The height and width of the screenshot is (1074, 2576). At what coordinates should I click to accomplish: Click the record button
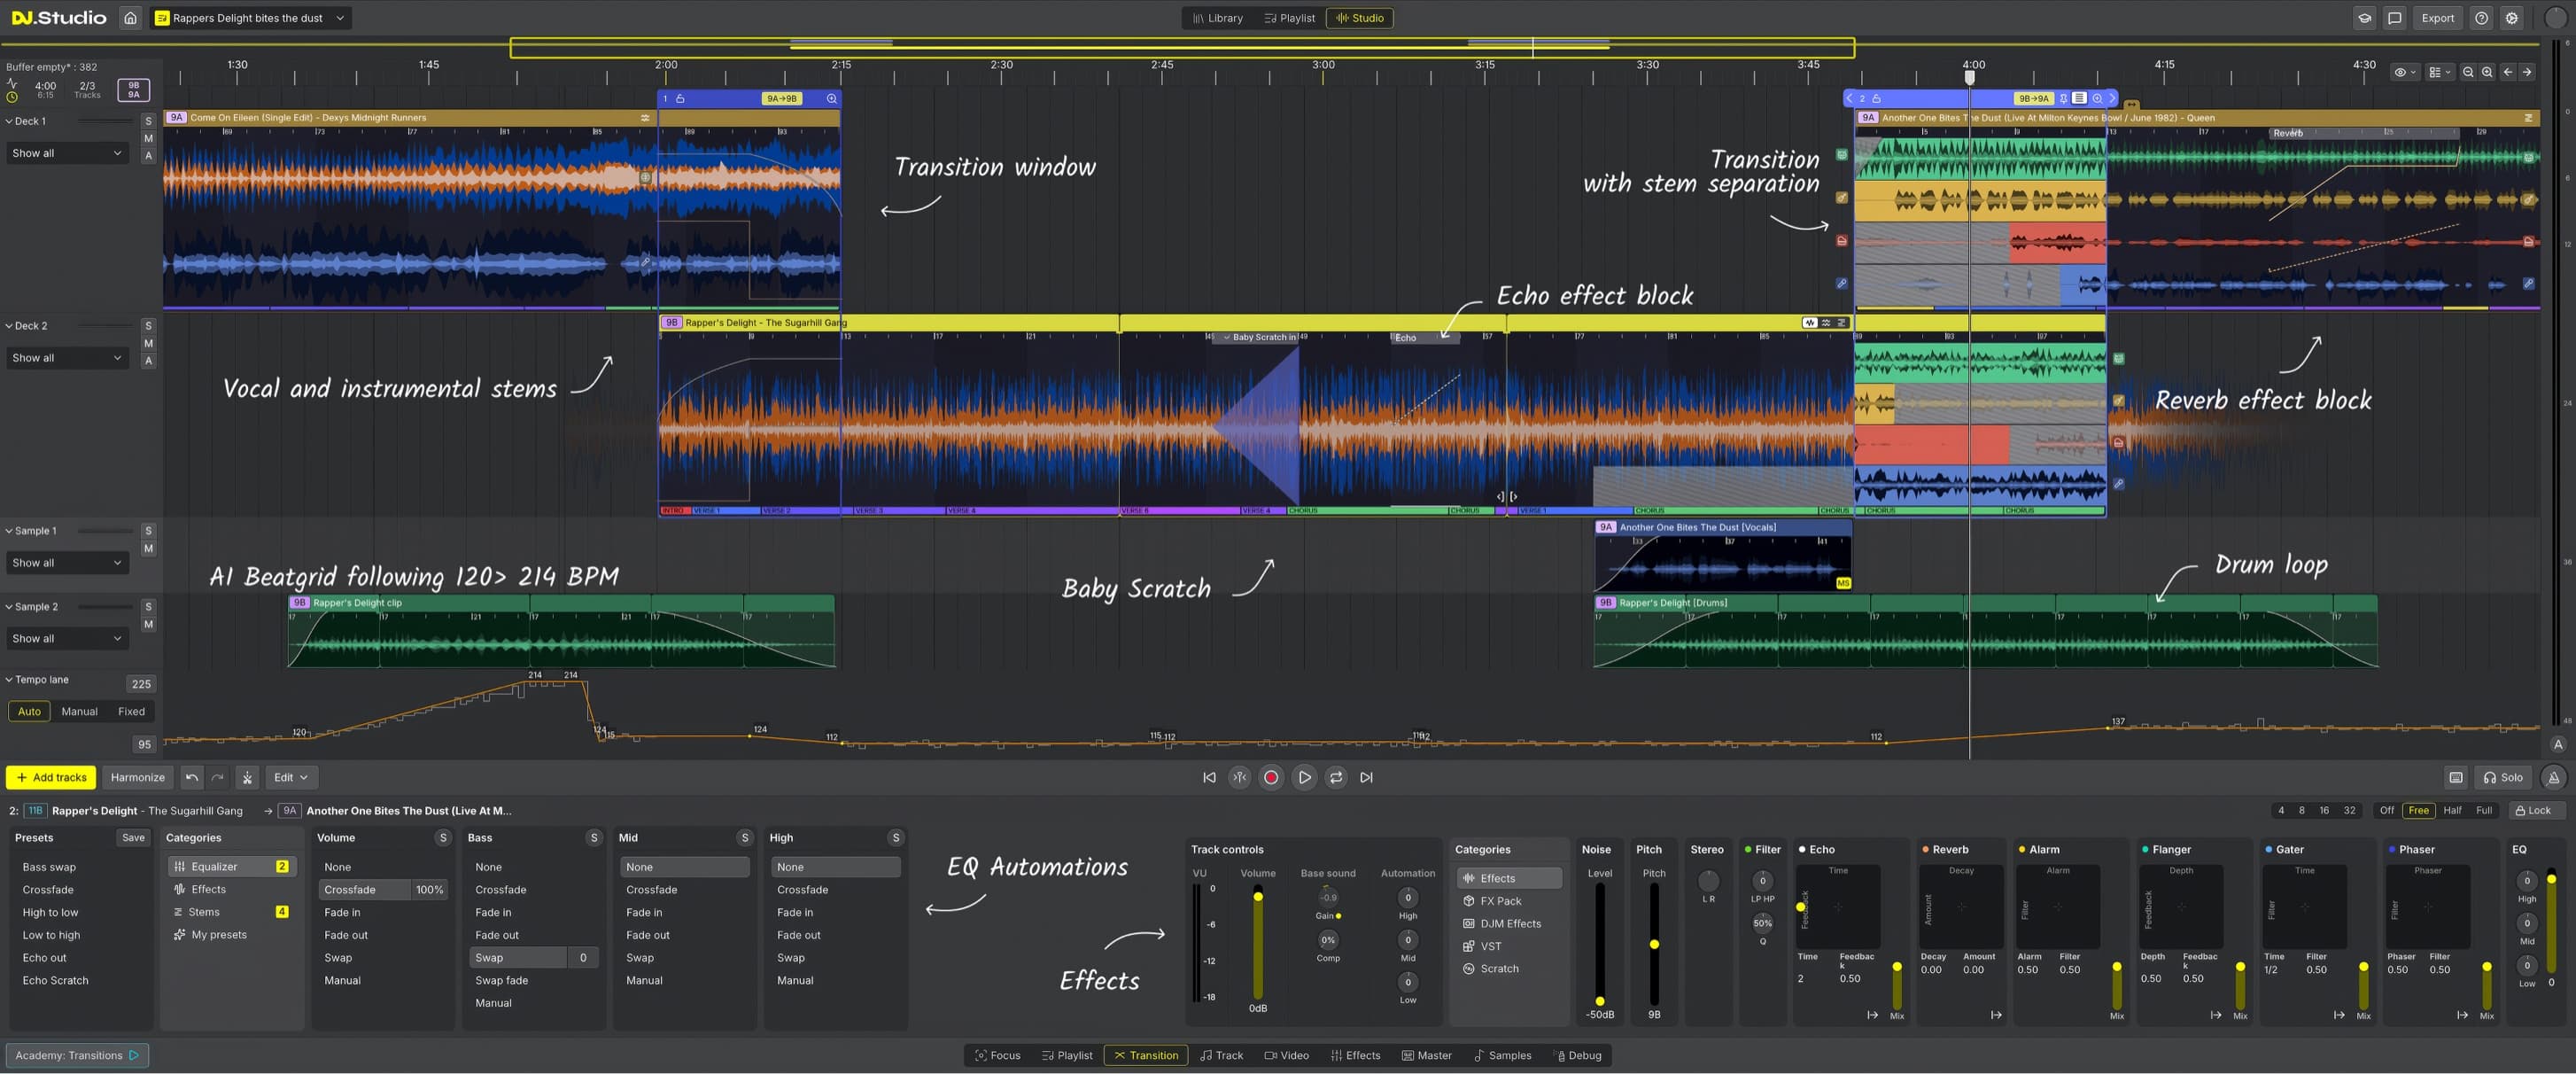1271,777
